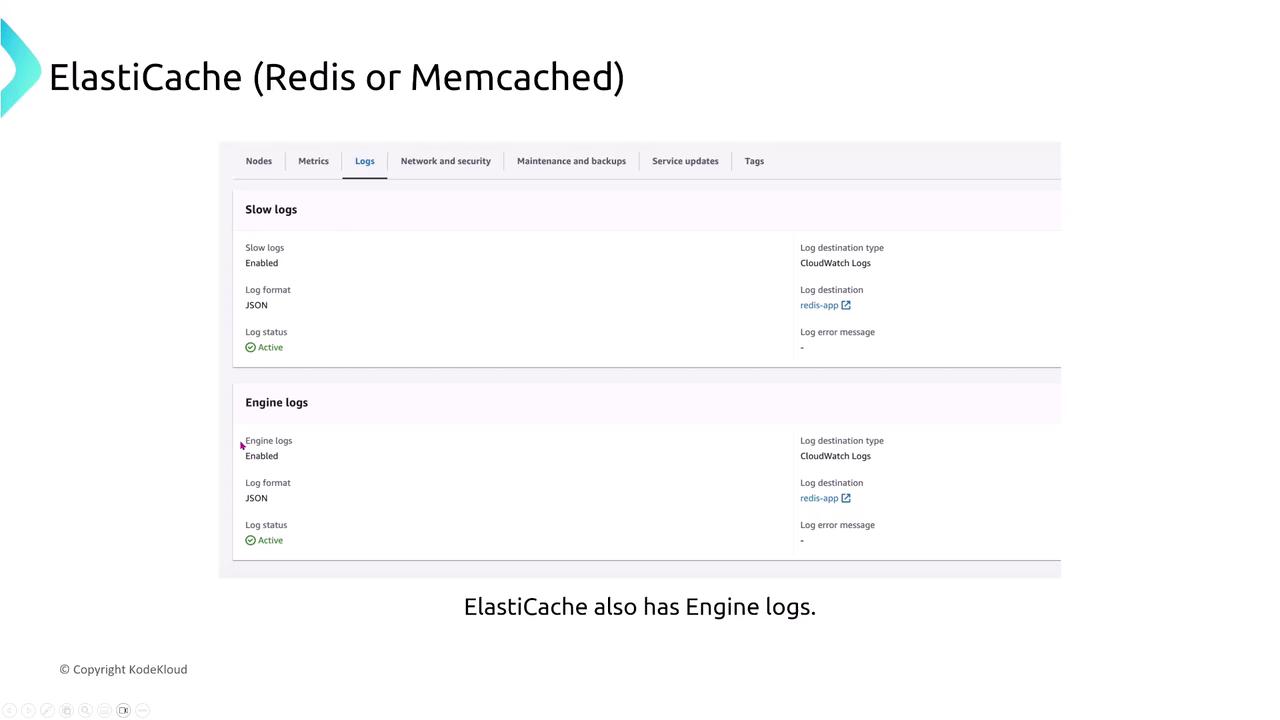Click external link icon in Slow logs section

tap(846, 305)
